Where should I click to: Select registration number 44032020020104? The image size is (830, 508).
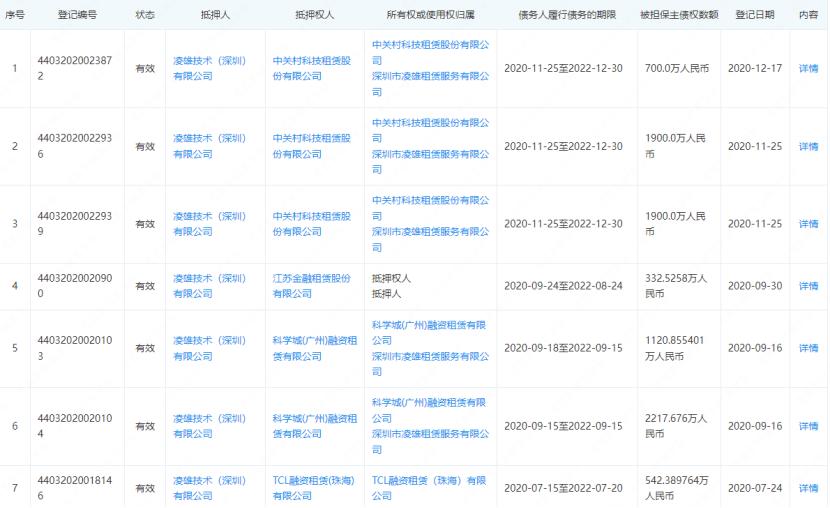tap(75, 426)
